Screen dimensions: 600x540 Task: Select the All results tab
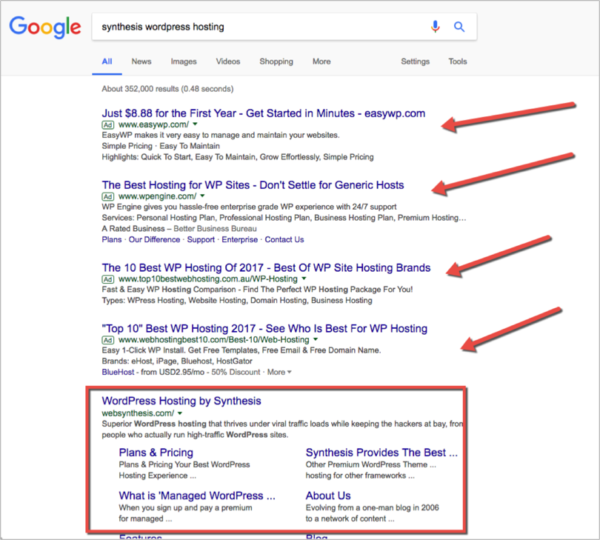pyautogui.click(x=107, y=62)
